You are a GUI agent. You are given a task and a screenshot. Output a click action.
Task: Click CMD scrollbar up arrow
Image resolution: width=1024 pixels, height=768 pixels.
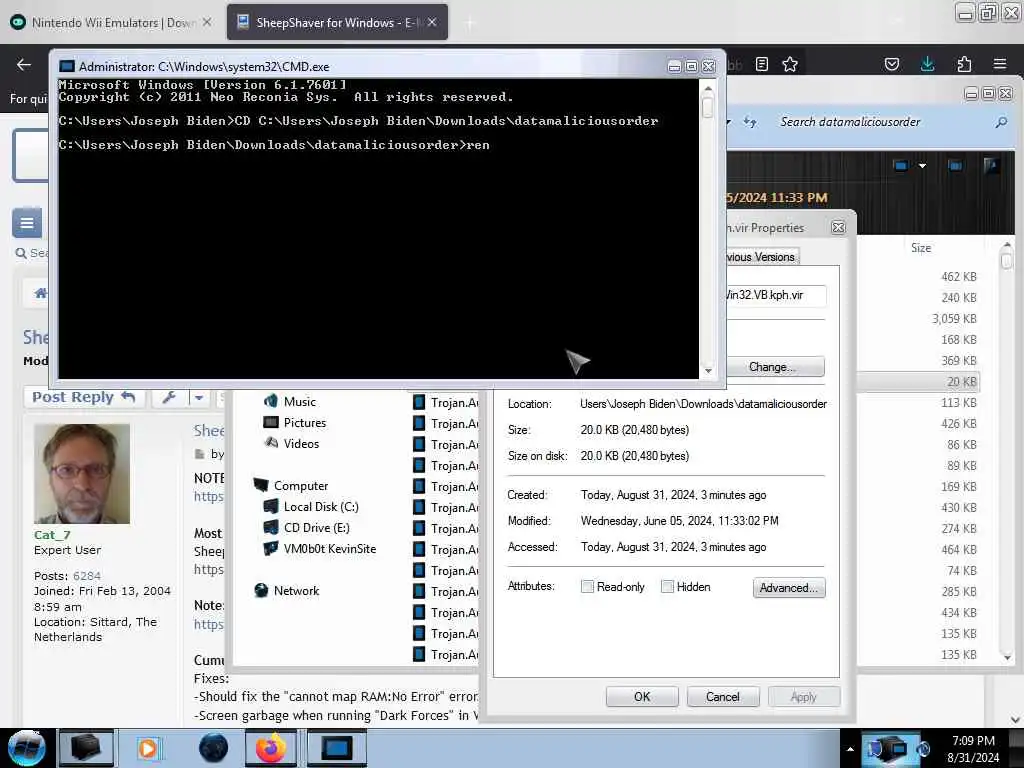[x=708, y=87]
